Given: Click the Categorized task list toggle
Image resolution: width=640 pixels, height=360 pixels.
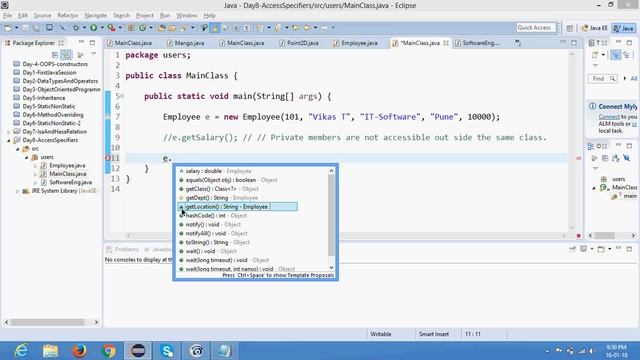Looking at the screenshot, I should point(616,55).
